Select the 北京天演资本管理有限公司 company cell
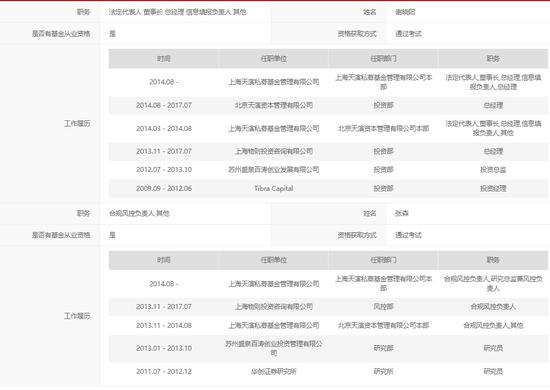550x390 pixels. pos(274,105)
